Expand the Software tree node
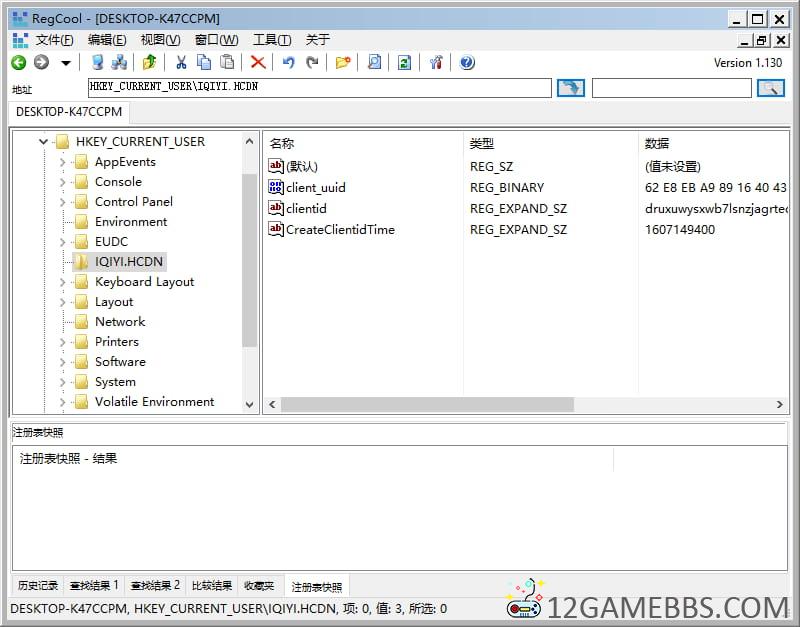Viewport: 800px width, 627px height. (63, 362)
